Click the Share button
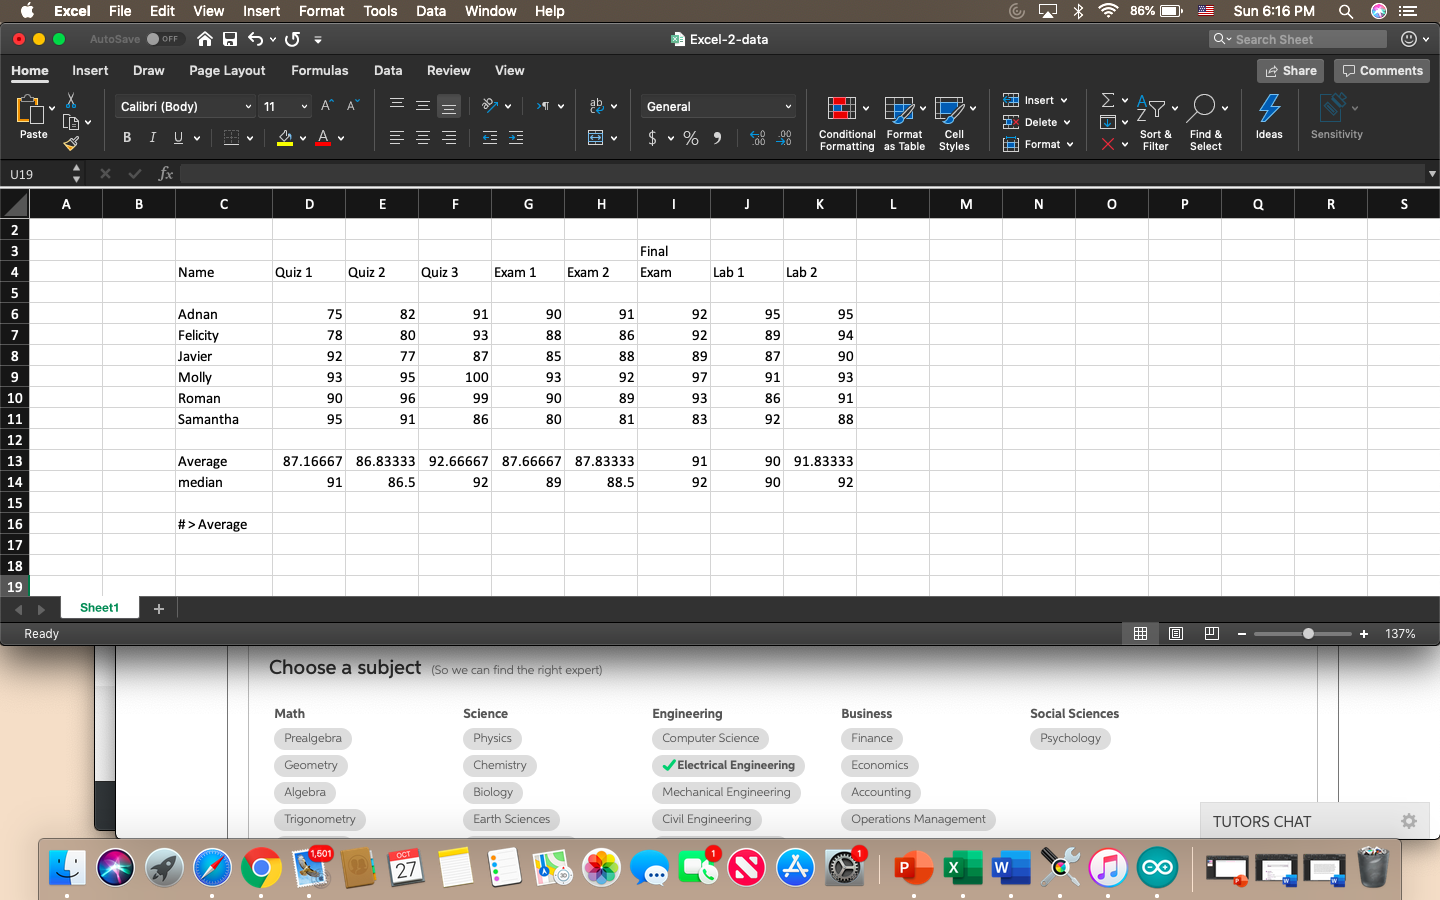 click(x=1289, y=70)
